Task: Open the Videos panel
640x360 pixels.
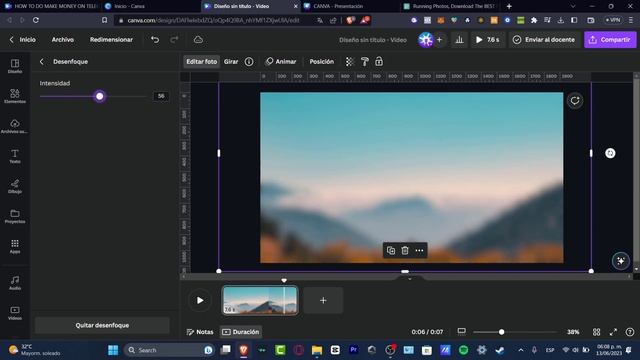Action: click(15, 313)
